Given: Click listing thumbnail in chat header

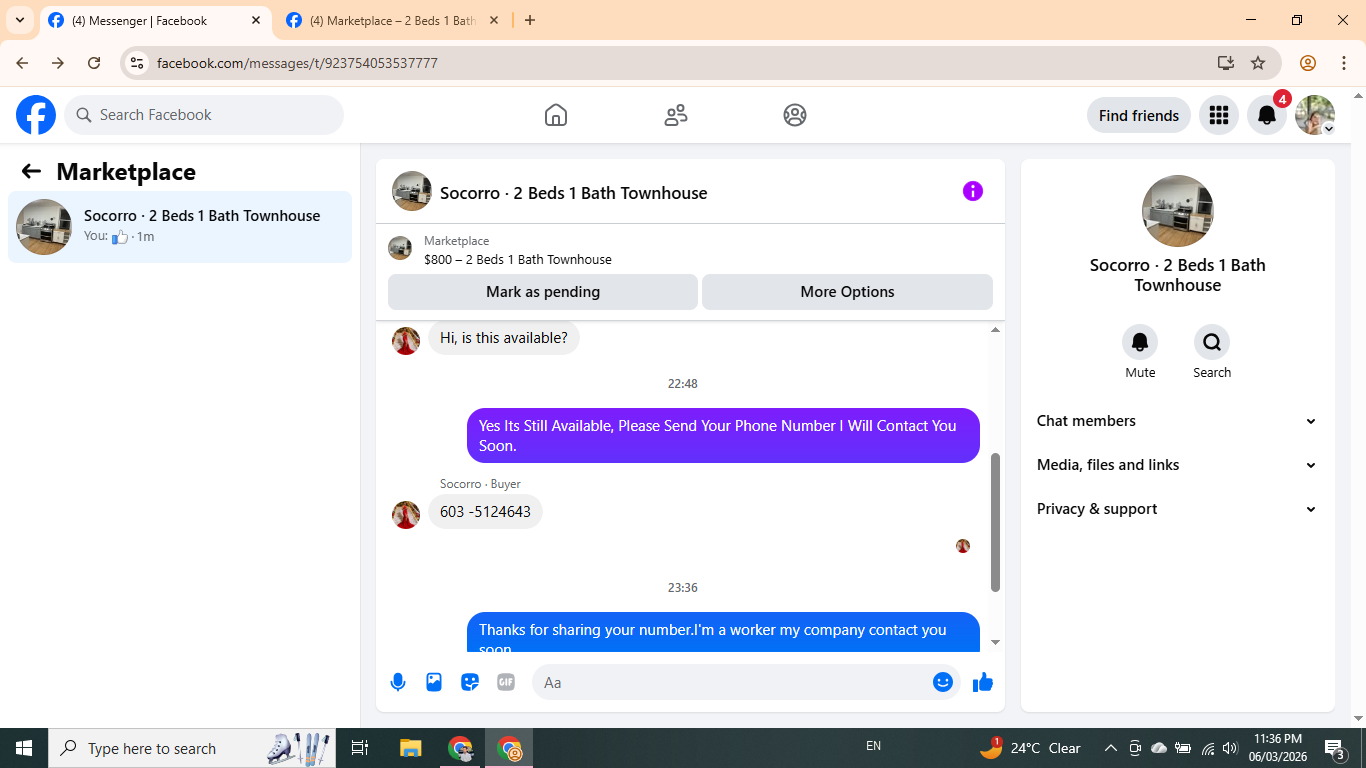Looking at the screenshot, I should pyautogui.click(x=412, y=191).
